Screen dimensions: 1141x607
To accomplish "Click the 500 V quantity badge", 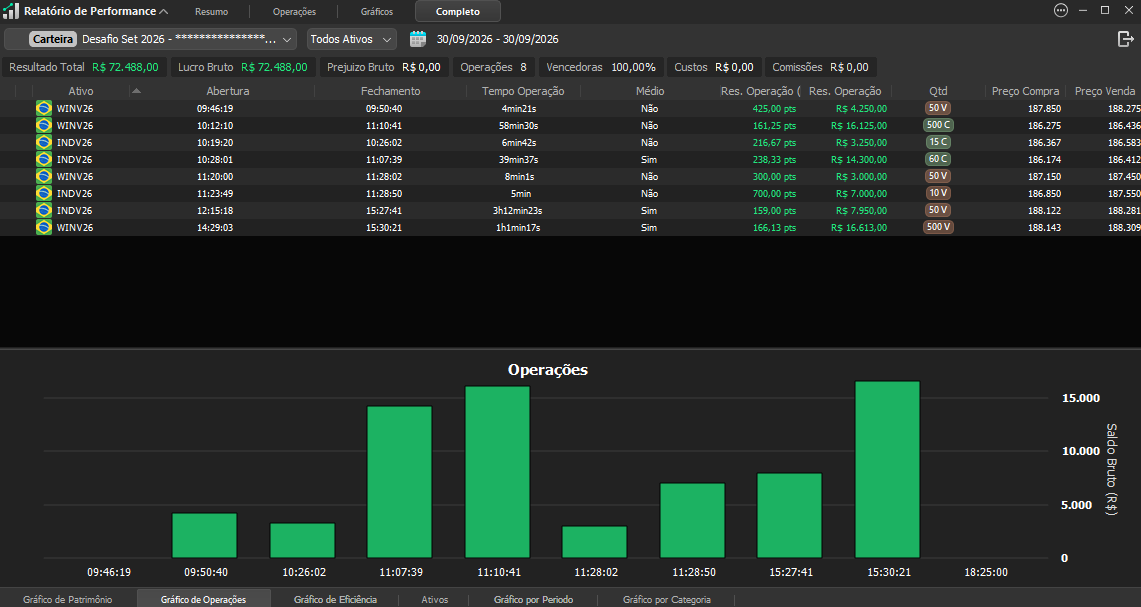I will pos(939,227).
